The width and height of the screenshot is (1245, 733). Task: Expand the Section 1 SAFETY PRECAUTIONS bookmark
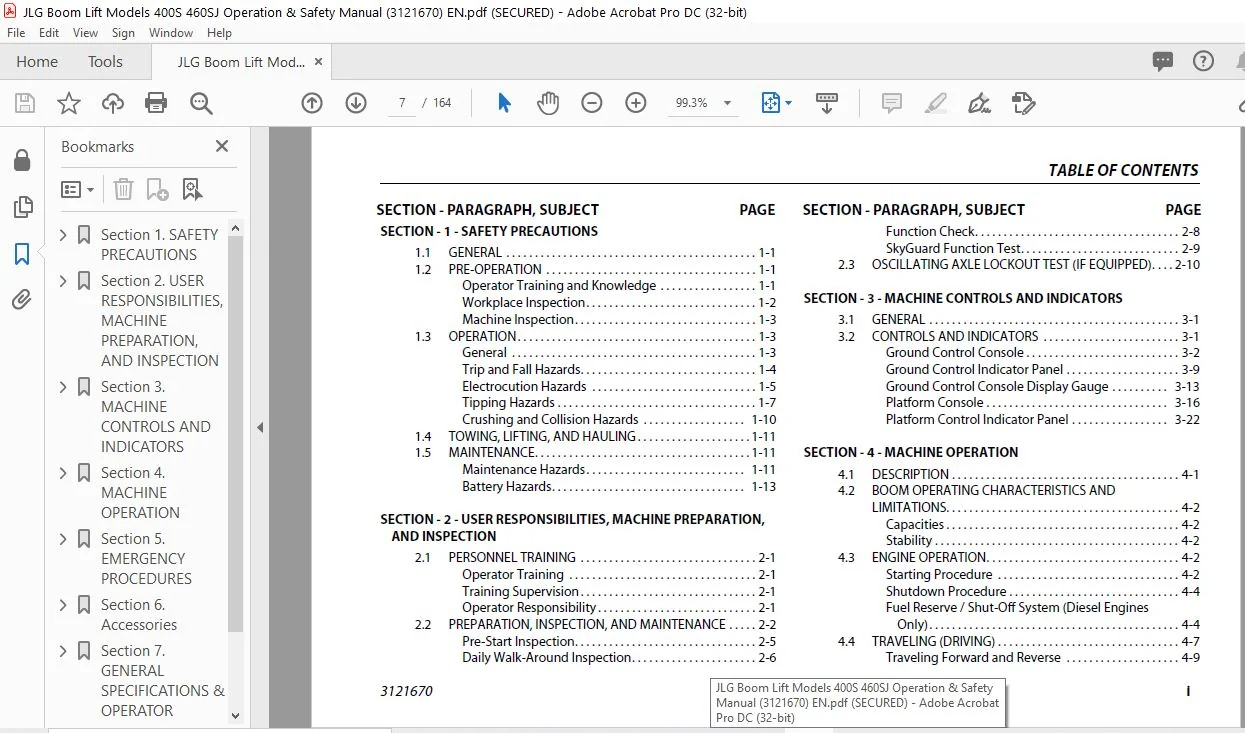tap(64, 235)
